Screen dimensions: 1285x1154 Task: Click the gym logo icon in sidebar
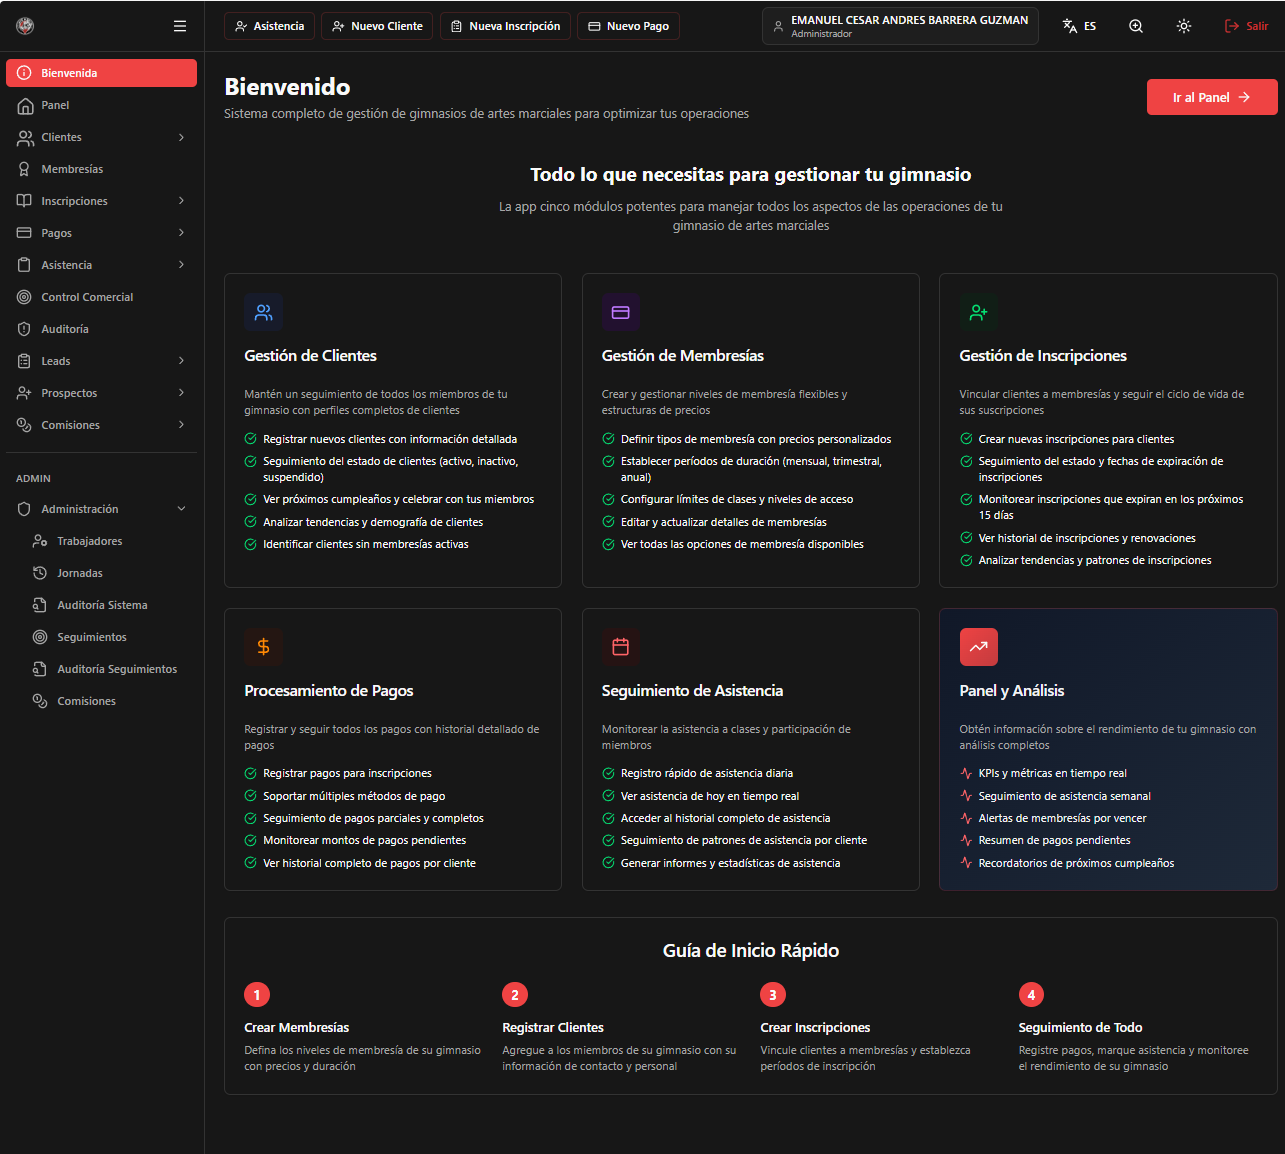coord(25,26)
